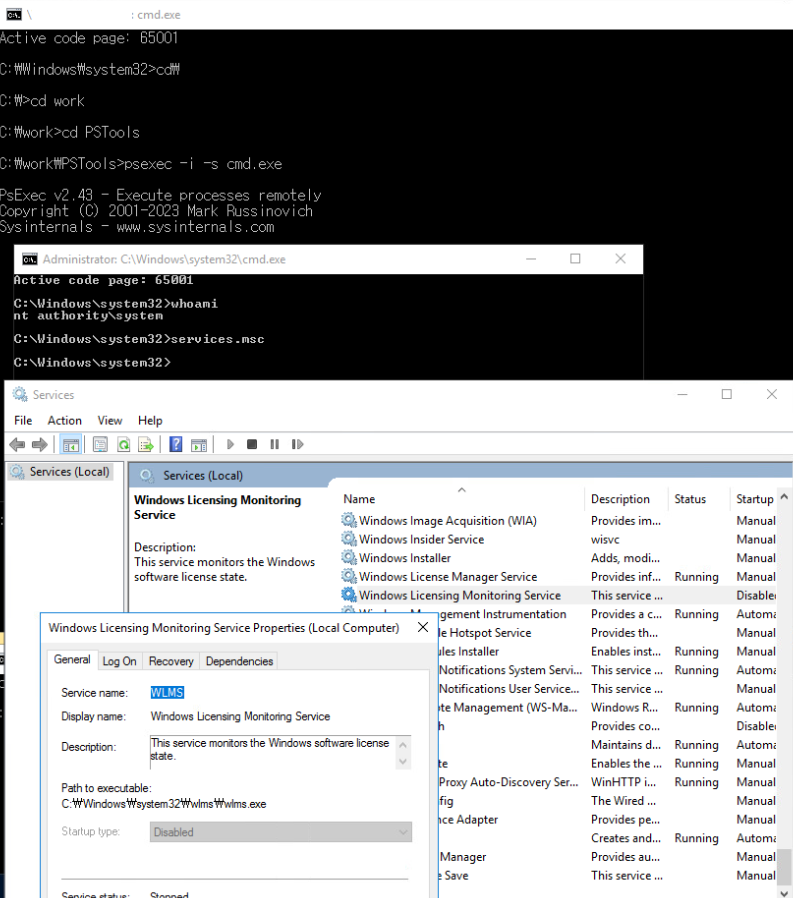Minimize the Services window
This screenshot has width=793, height=898.
(x=682, y=394)
